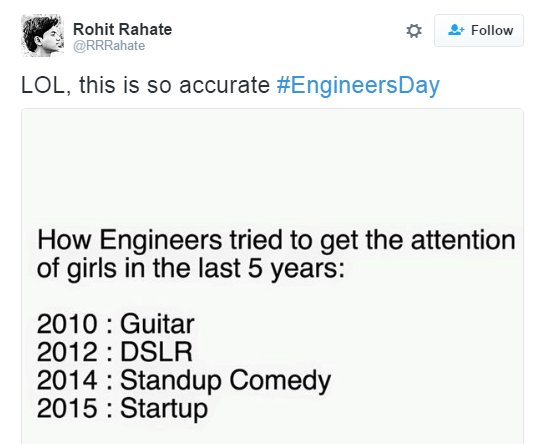This screenshot has width=547, height=444.
Task: Click the heading 'How Engineers tried to get'
Action: (x=197, y=240)
